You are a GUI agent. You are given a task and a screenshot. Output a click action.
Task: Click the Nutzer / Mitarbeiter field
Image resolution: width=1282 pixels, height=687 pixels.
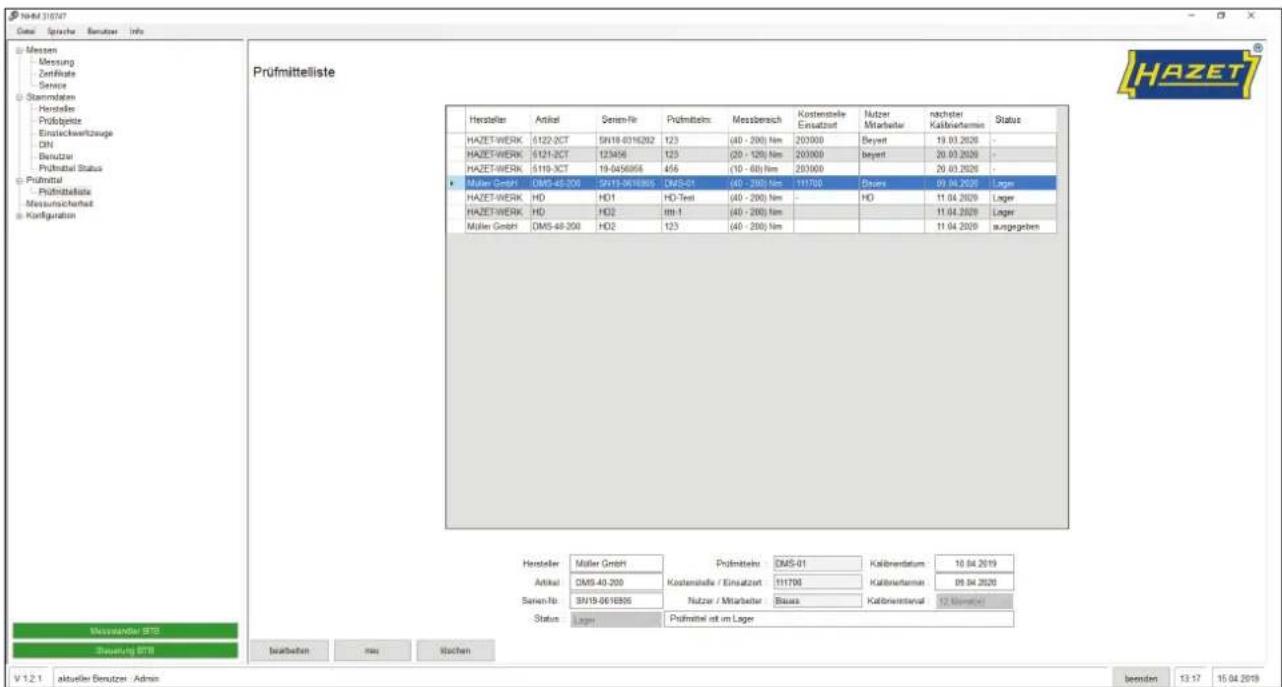click(x=817, y=601)
